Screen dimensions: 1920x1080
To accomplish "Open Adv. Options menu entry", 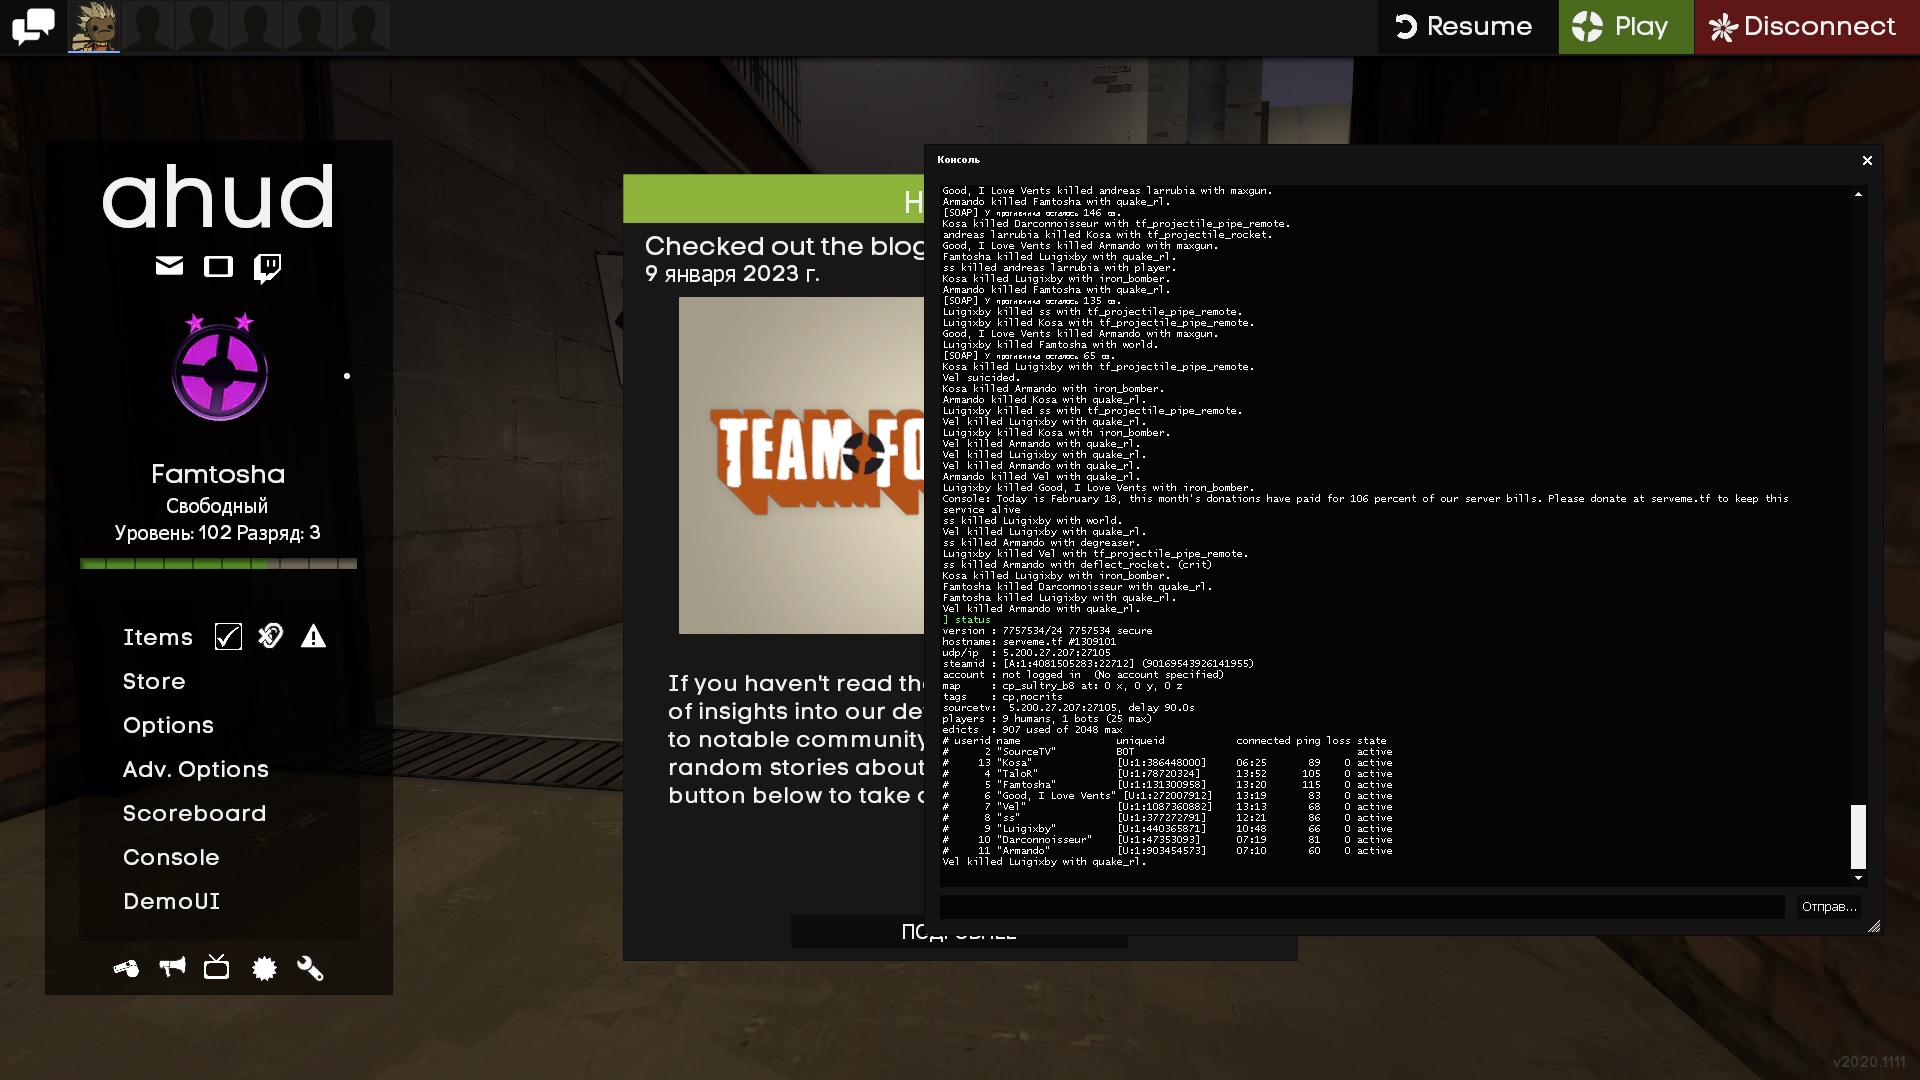I will tap(195, 769).
